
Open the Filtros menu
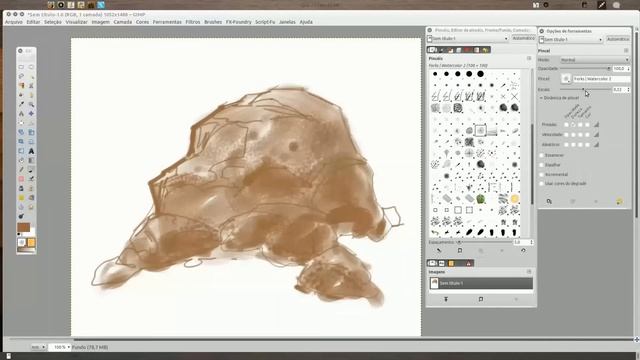tap(193, 22)
